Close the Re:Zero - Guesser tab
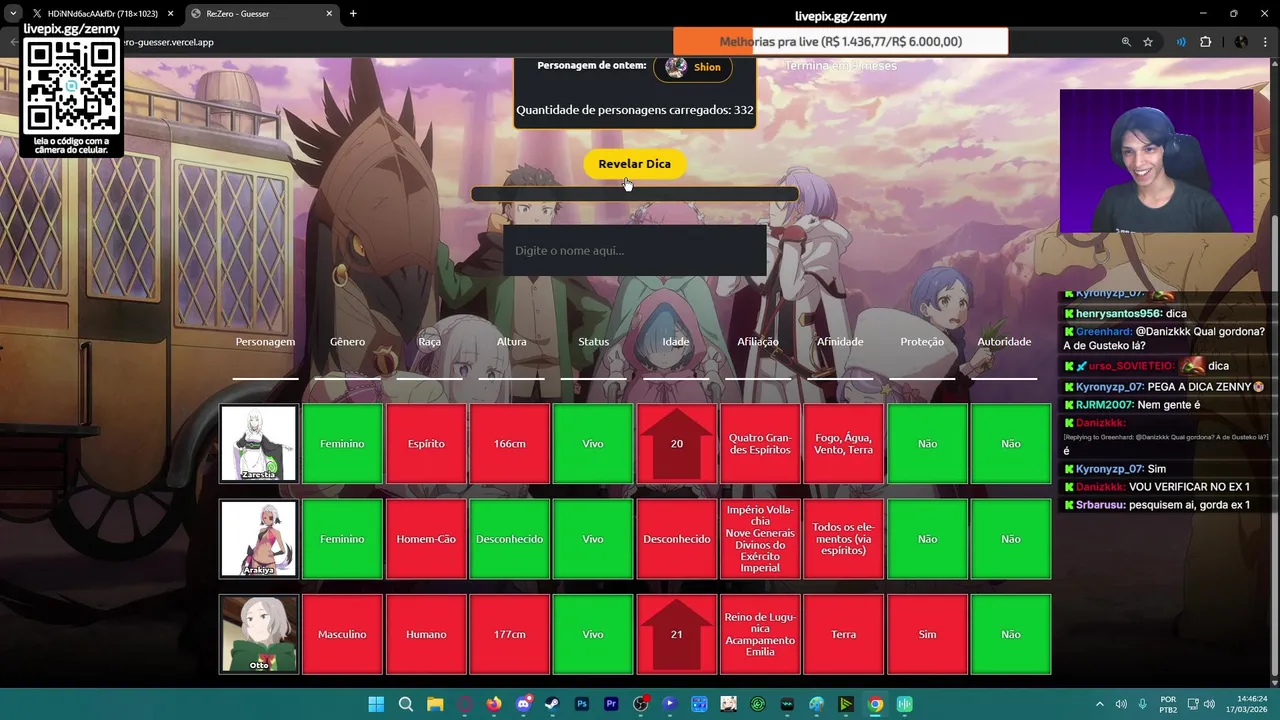Screen dimensions: 1280x720 (x=329, y=14)
